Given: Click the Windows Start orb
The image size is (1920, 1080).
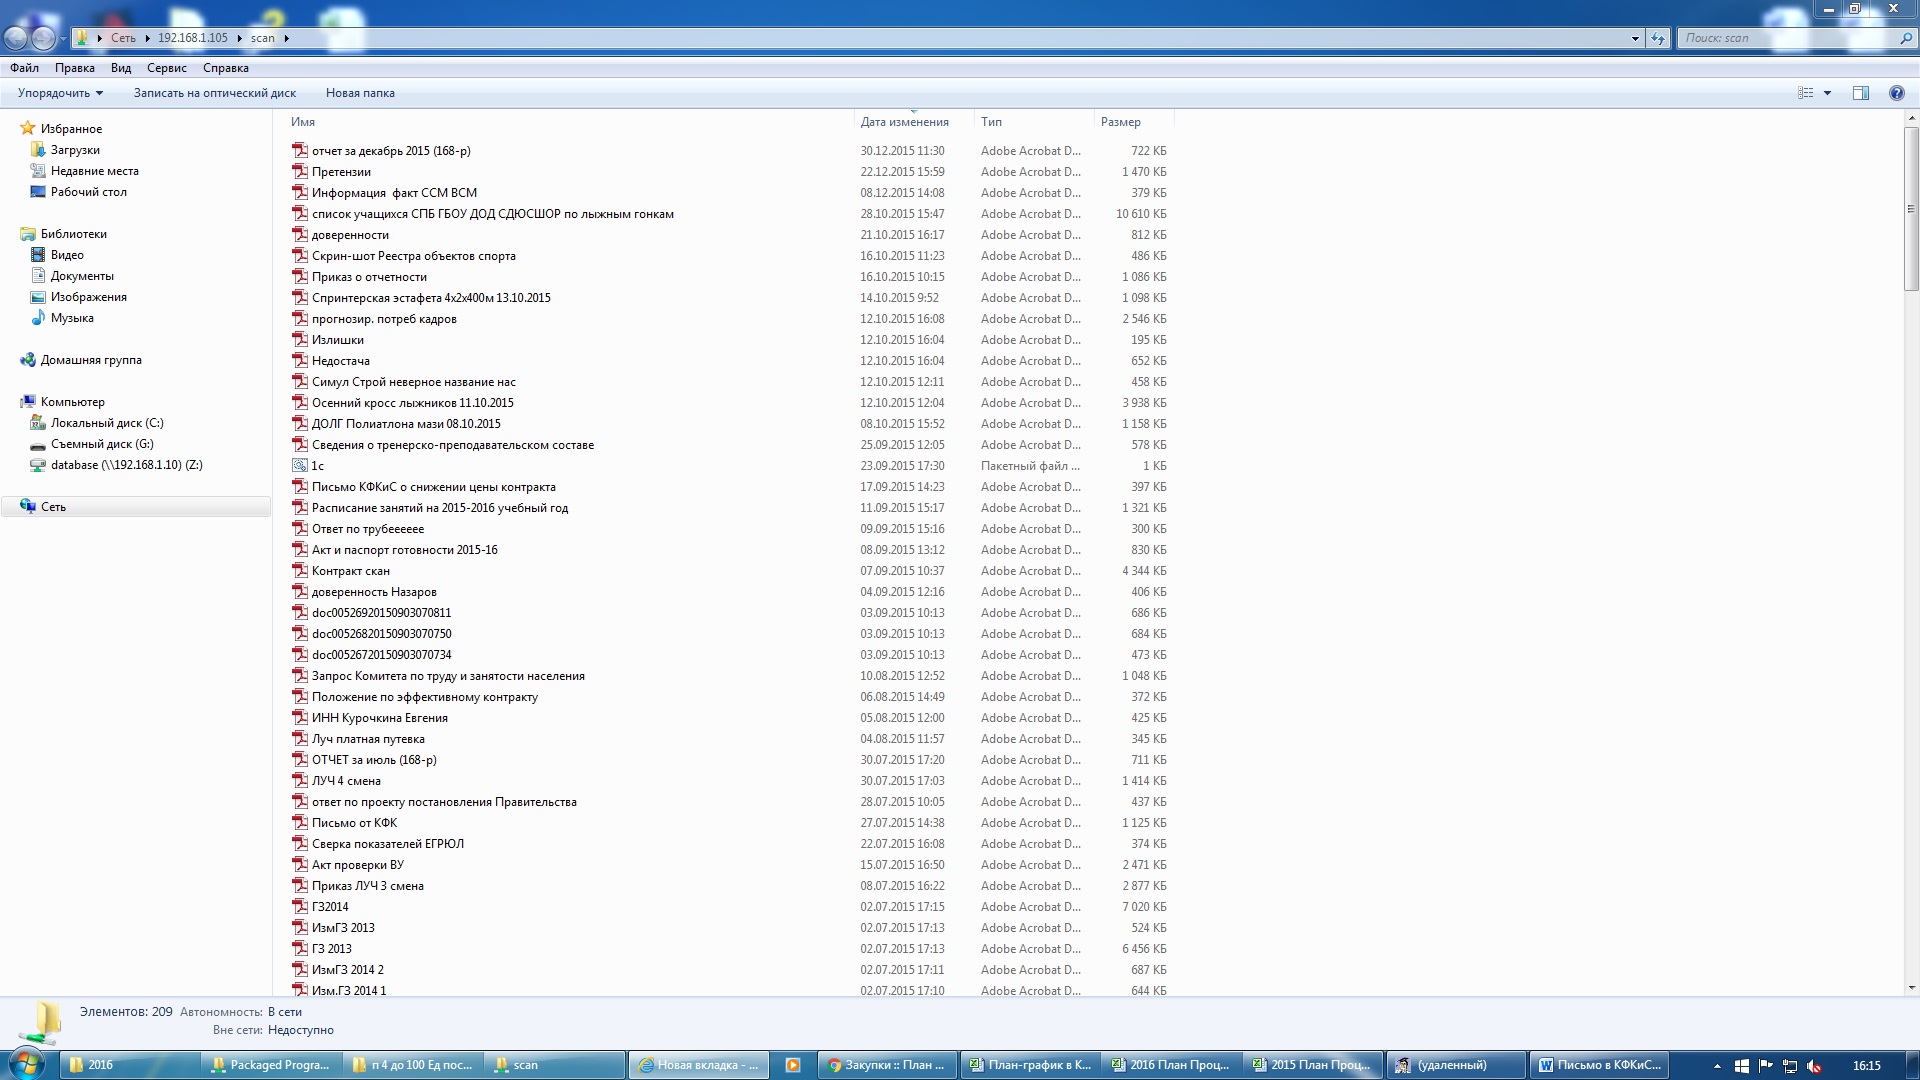Looking at the screenshot, I should coord(27,1063).
